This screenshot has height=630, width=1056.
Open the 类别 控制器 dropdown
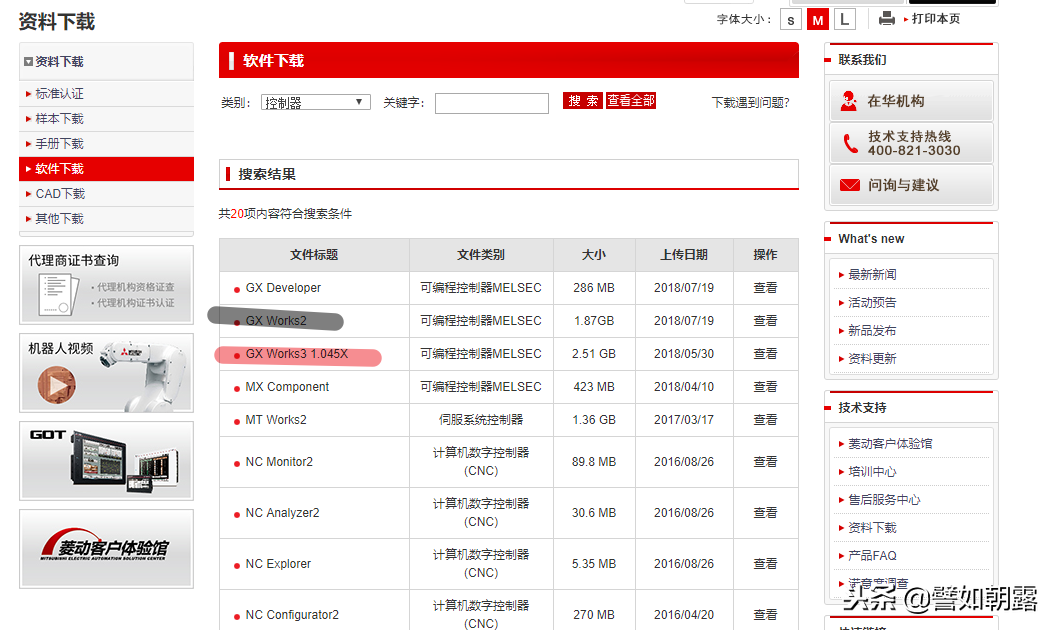pyautogui.click(x=315, y=102)
